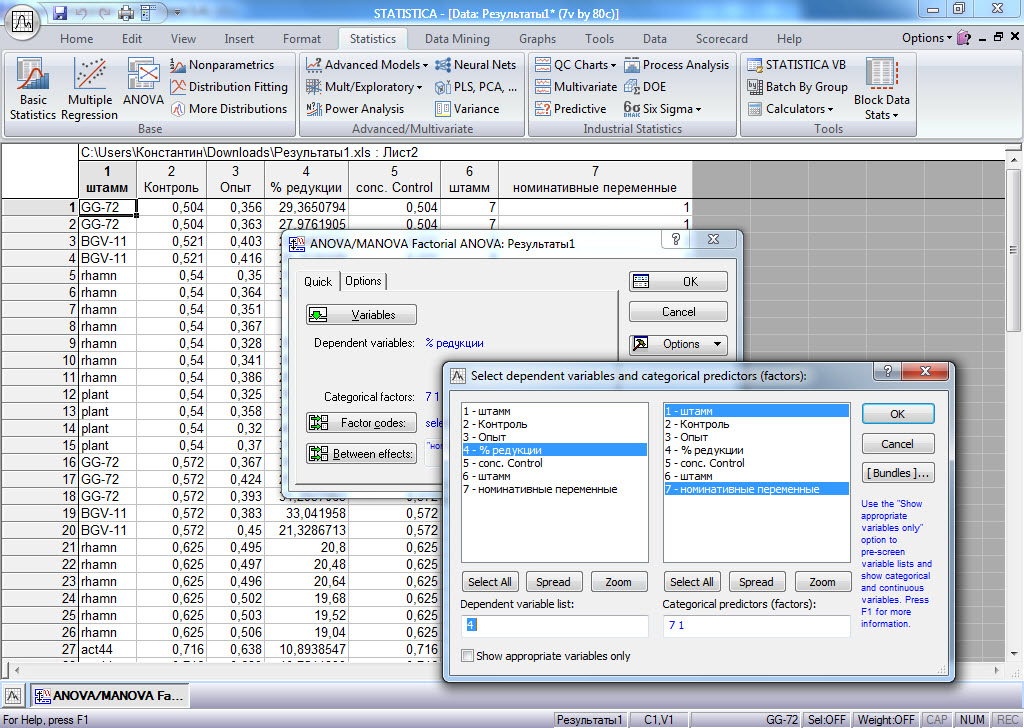Viewport: 1024px width, 728px height.
Task: Click the Undo arrow in quick access toolbar
Action: [x=82, y=12]
